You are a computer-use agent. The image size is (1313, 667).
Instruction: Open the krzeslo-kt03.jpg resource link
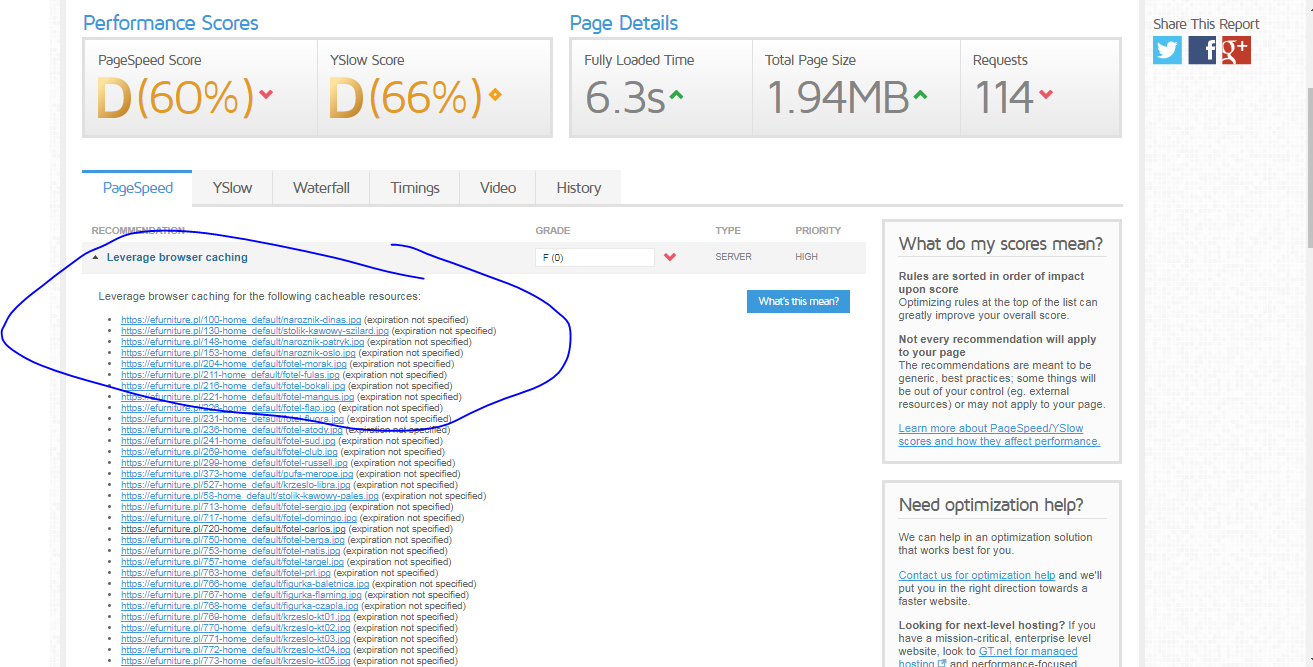[x=236, y=639]
